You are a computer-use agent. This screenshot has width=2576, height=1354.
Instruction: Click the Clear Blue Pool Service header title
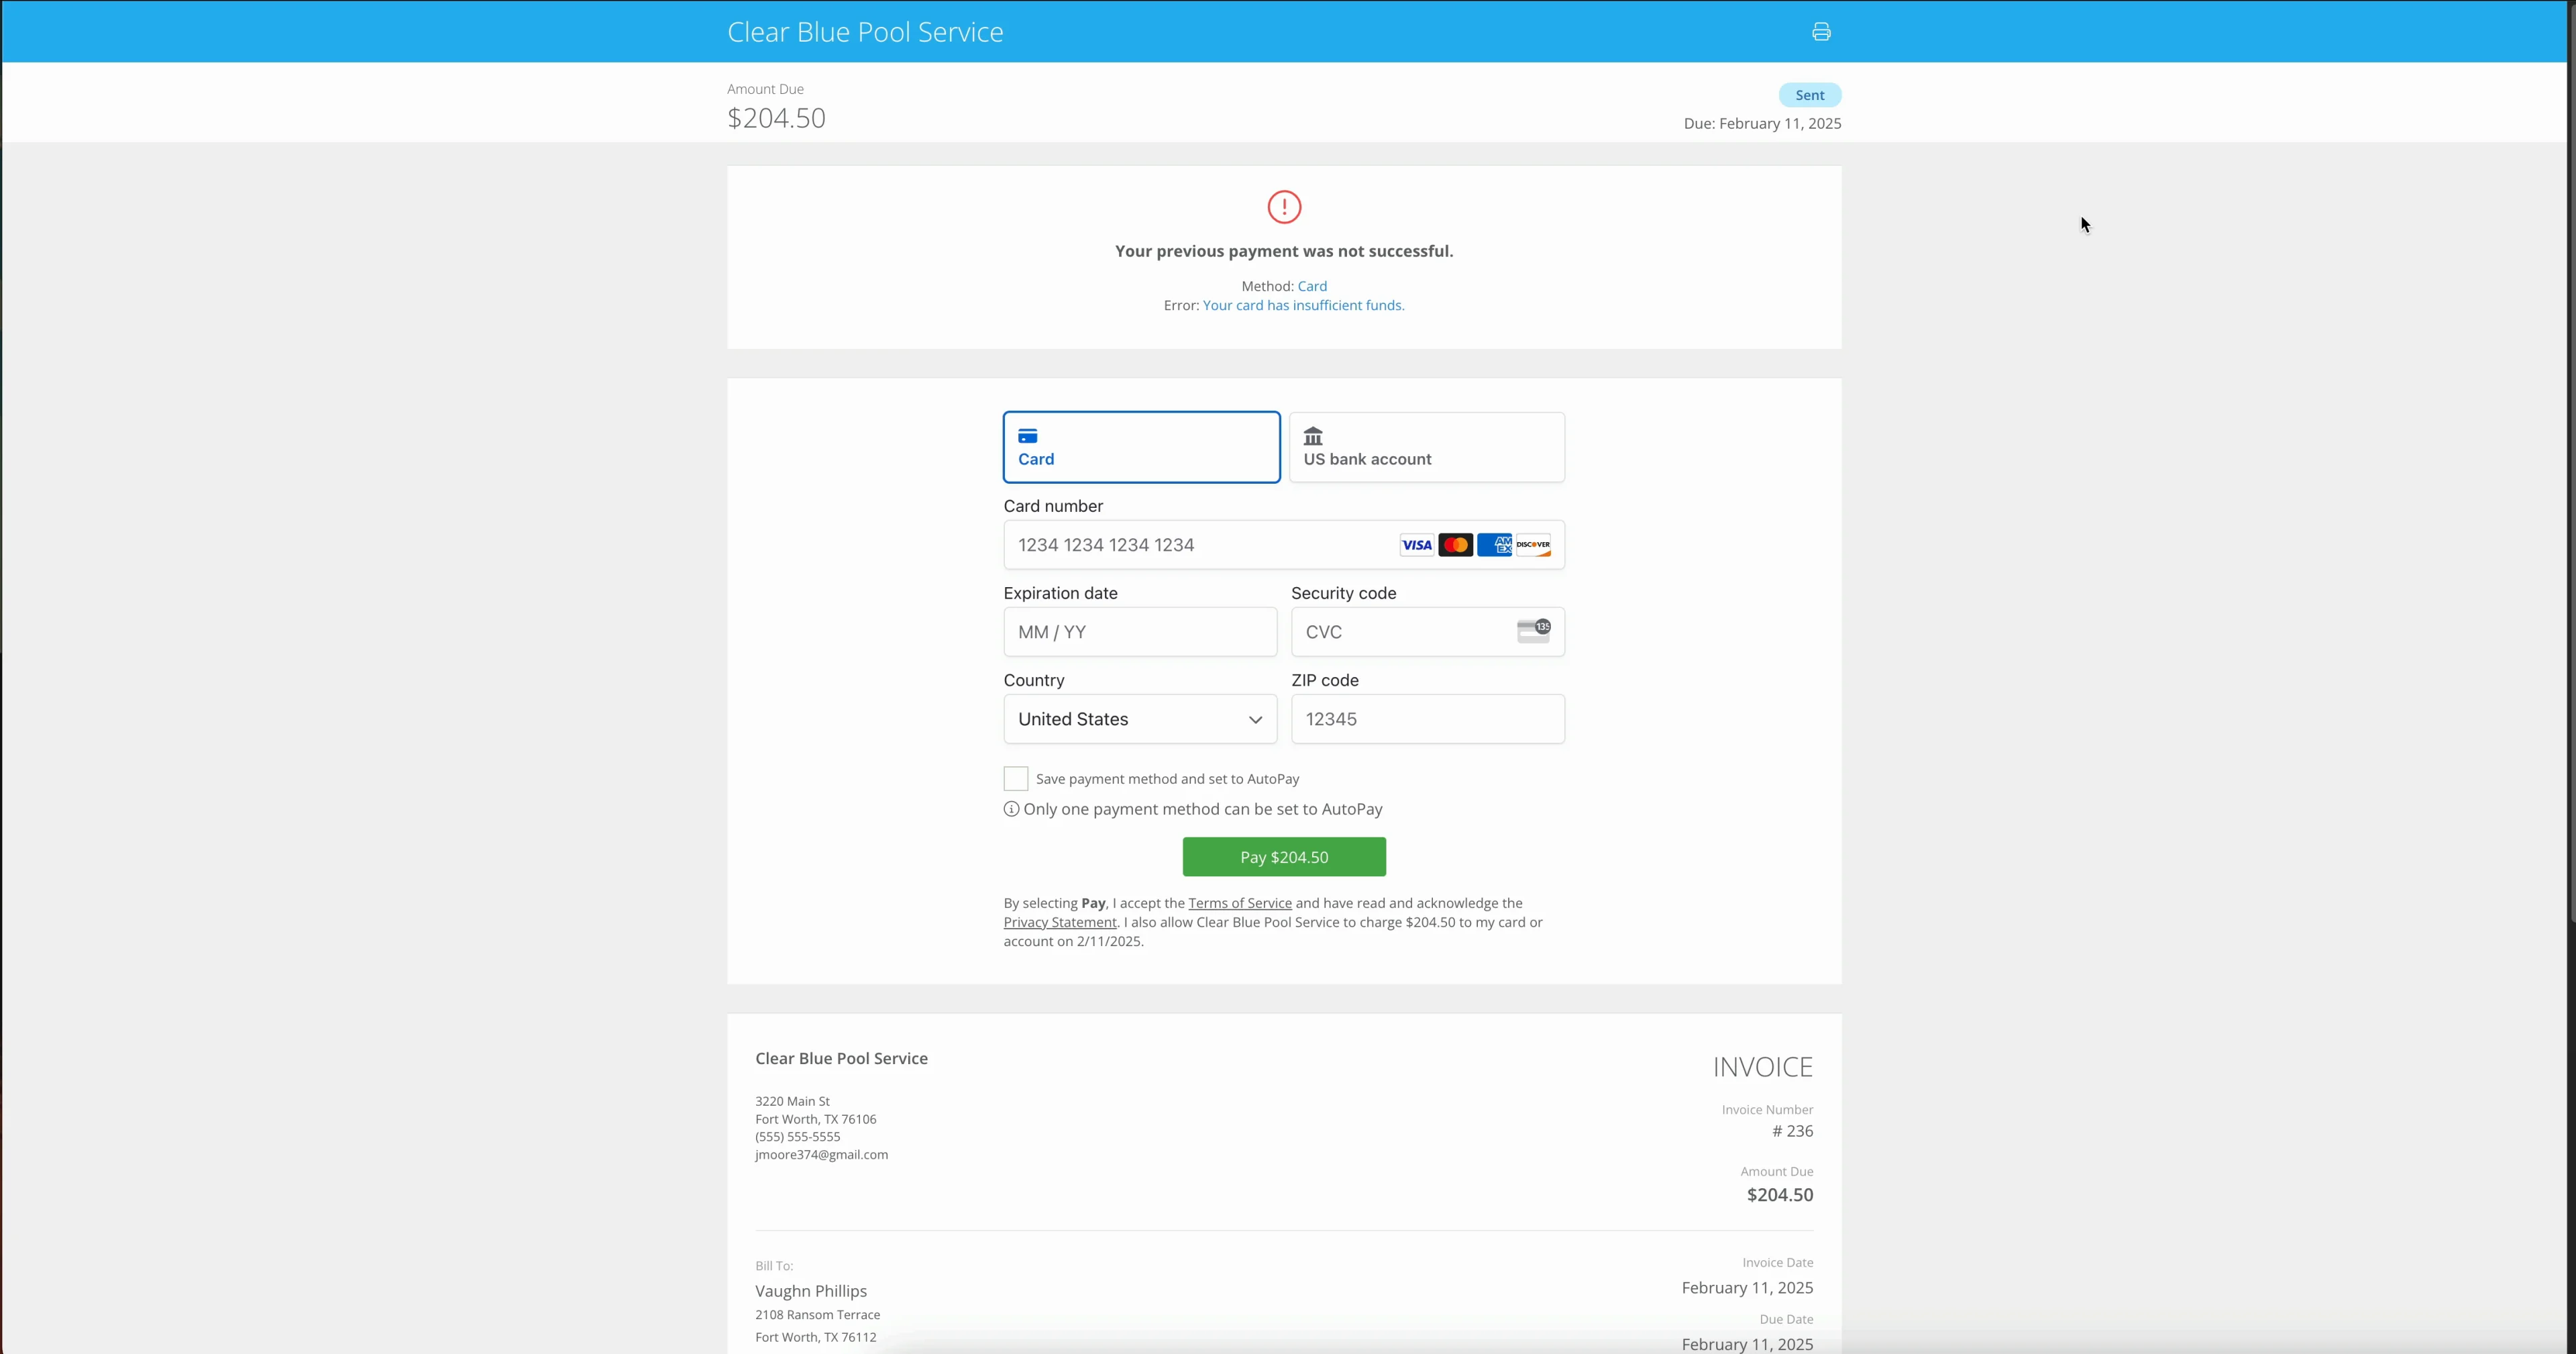865,32
